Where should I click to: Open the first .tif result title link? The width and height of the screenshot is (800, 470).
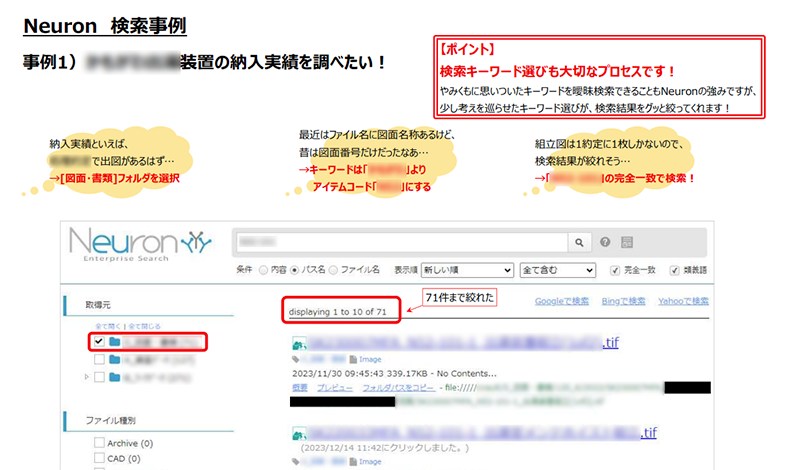point(463,343)
